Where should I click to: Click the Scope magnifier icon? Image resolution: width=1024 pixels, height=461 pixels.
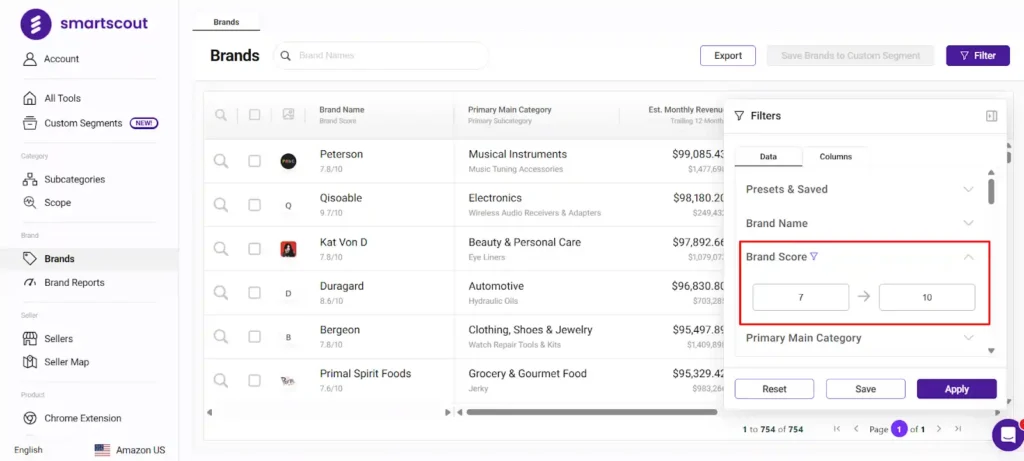pos(29,202)
